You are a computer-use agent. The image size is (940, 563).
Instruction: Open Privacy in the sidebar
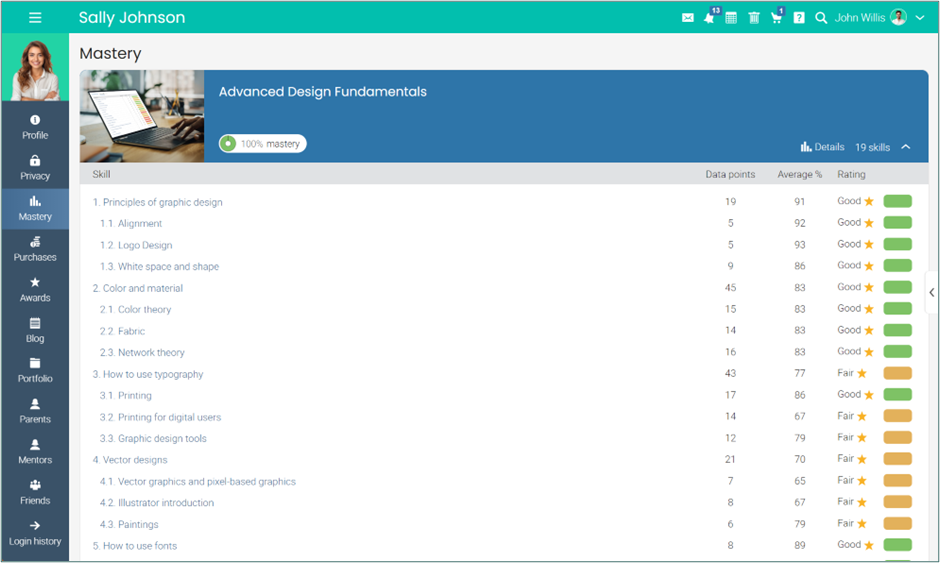click(x=35, y=168)
